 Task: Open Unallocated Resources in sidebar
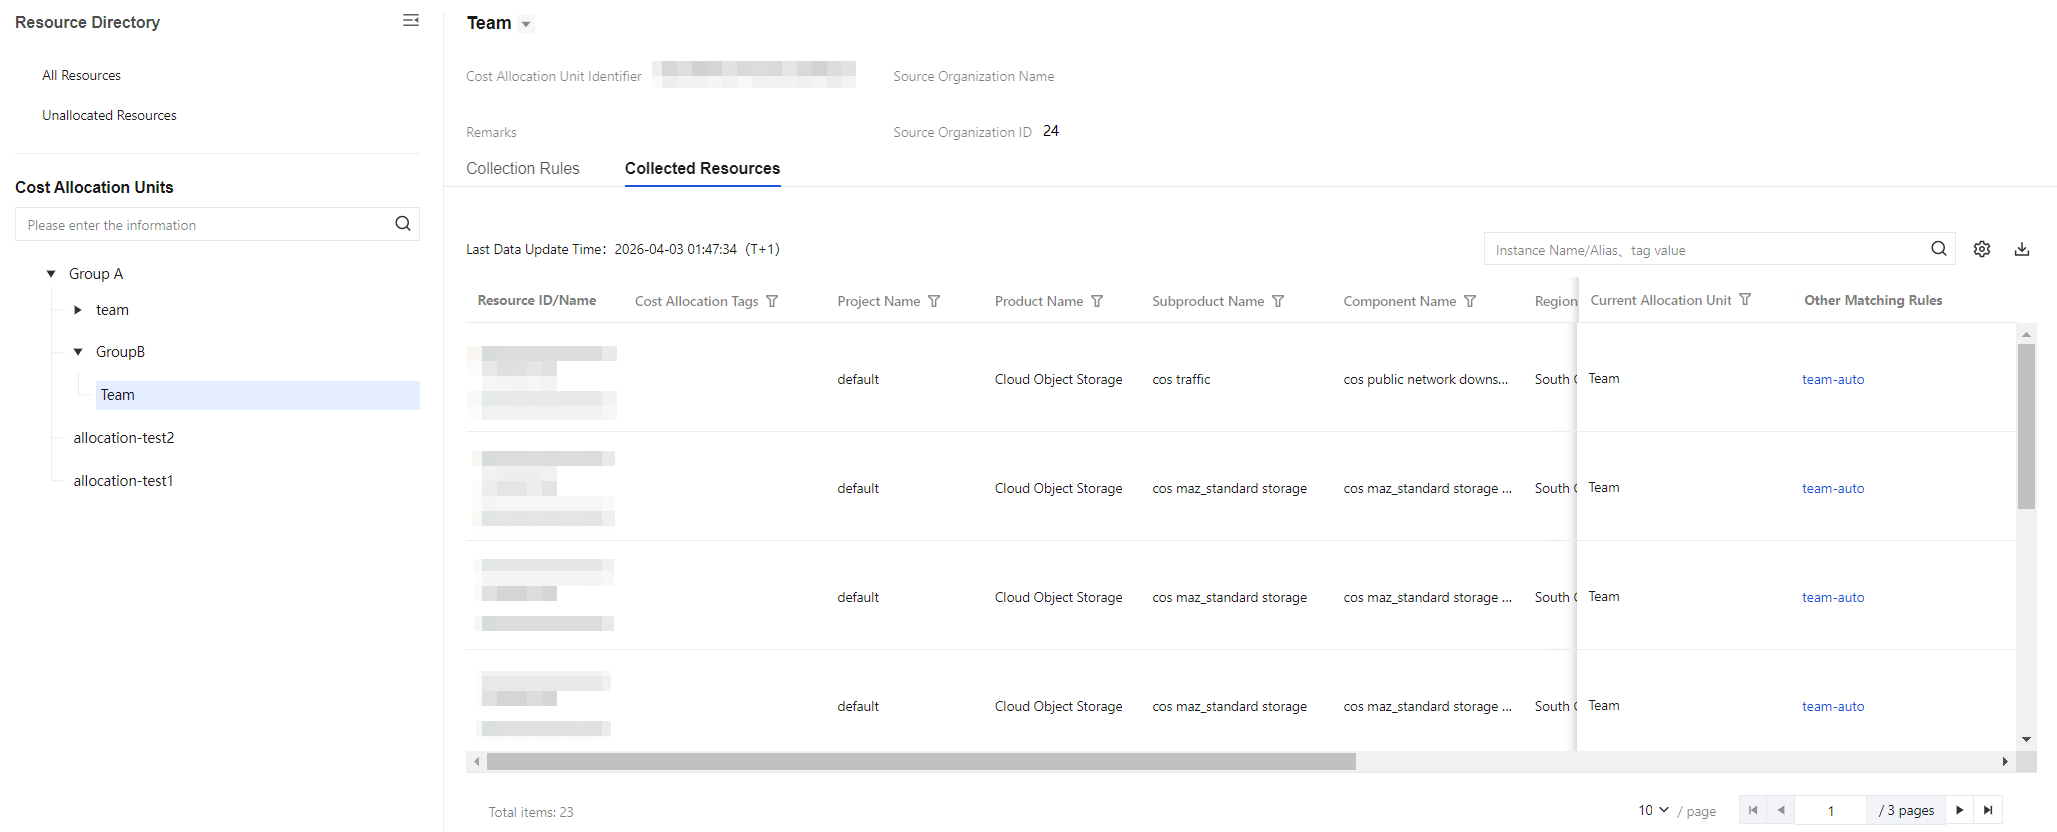point(109,115)
